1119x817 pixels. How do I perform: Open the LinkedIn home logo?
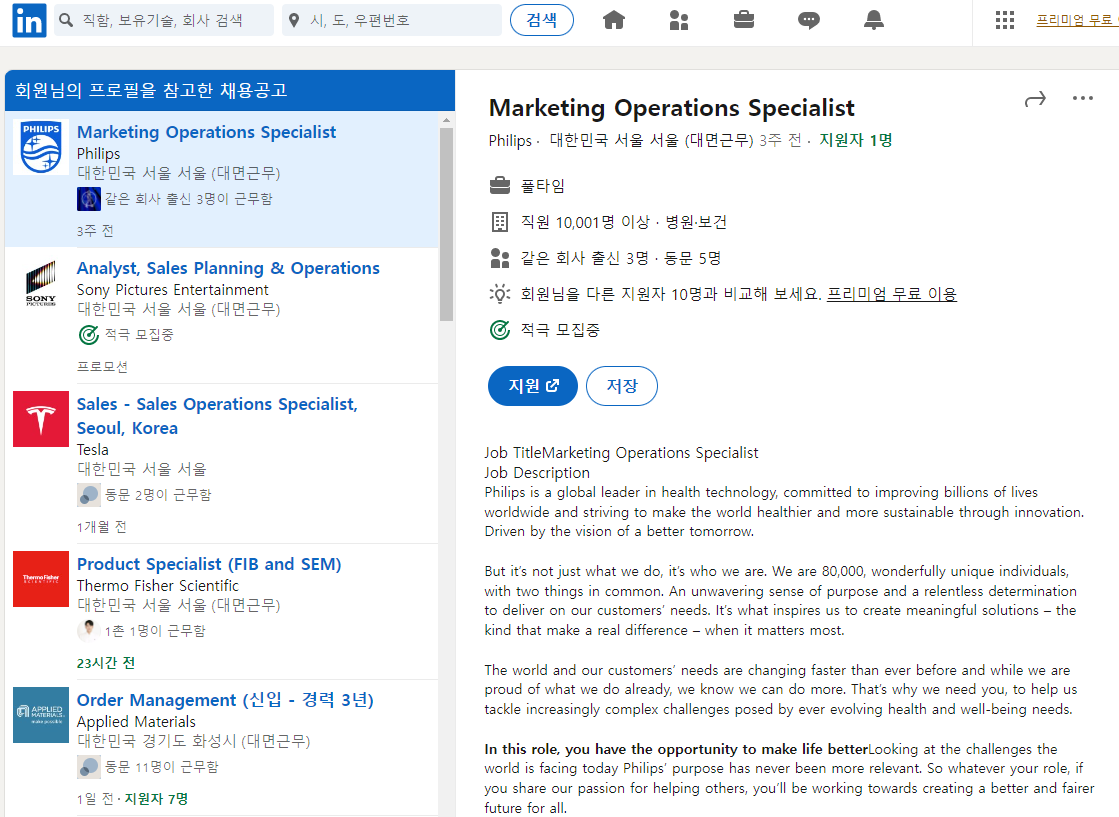click(29, 20)
